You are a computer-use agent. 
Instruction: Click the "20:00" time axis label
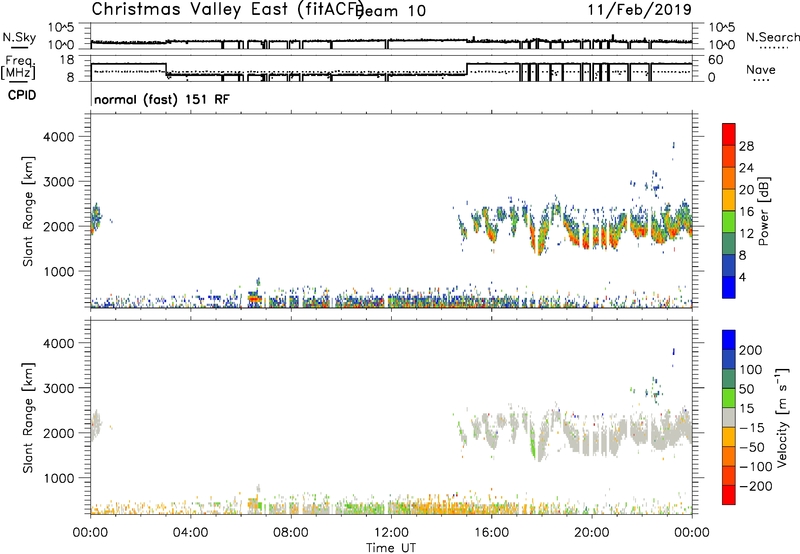[592, 533]
